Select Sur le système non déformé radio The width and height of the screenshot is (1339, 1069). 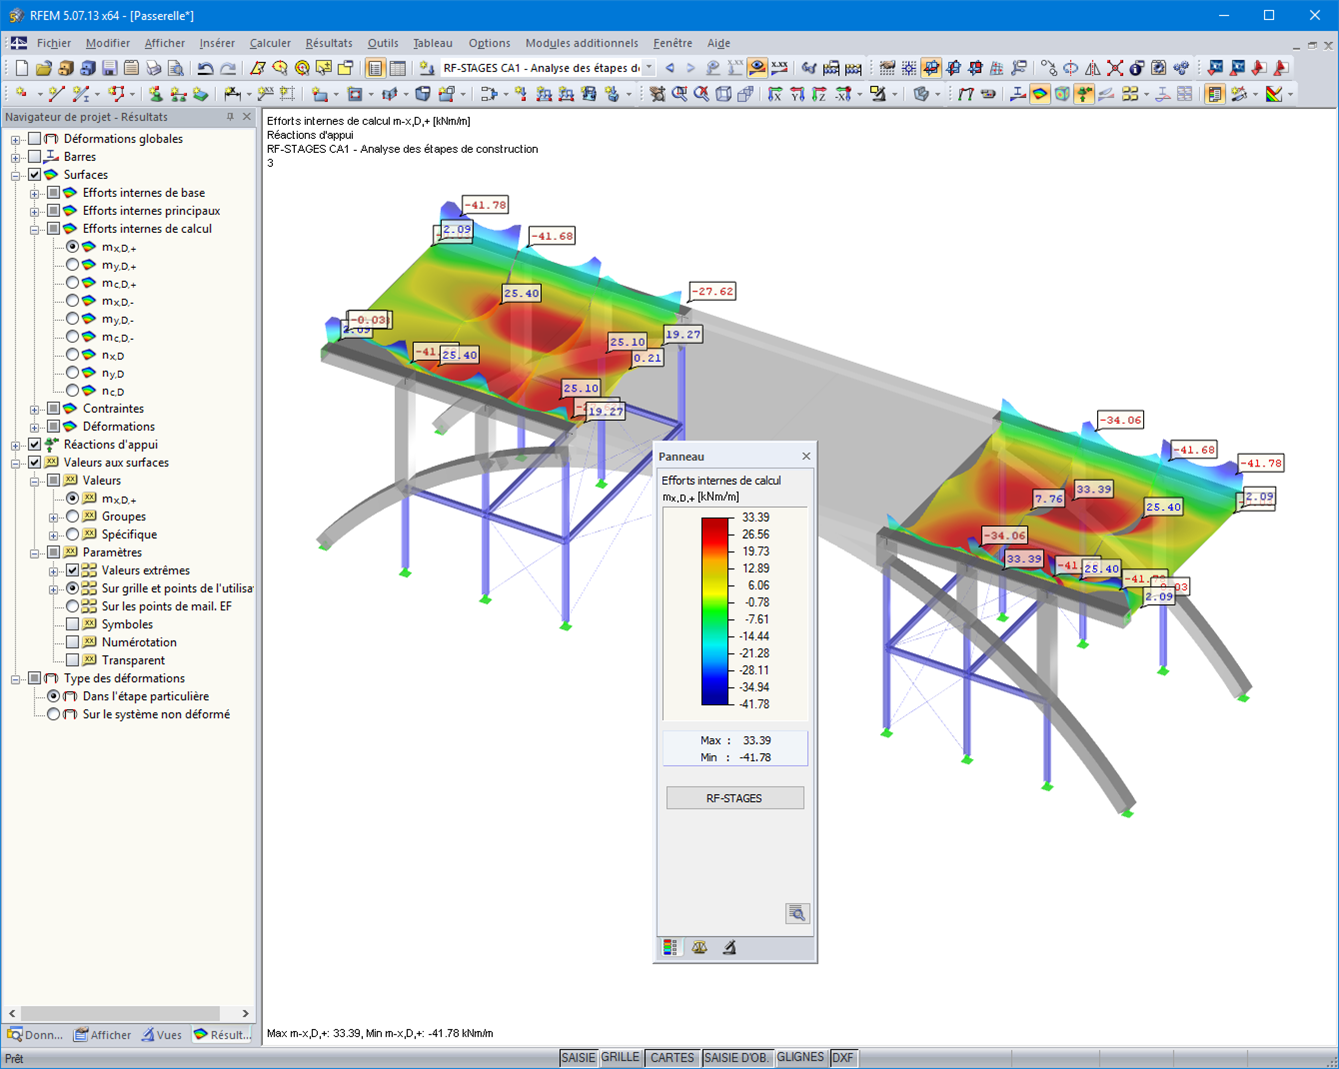coord(54,715)
